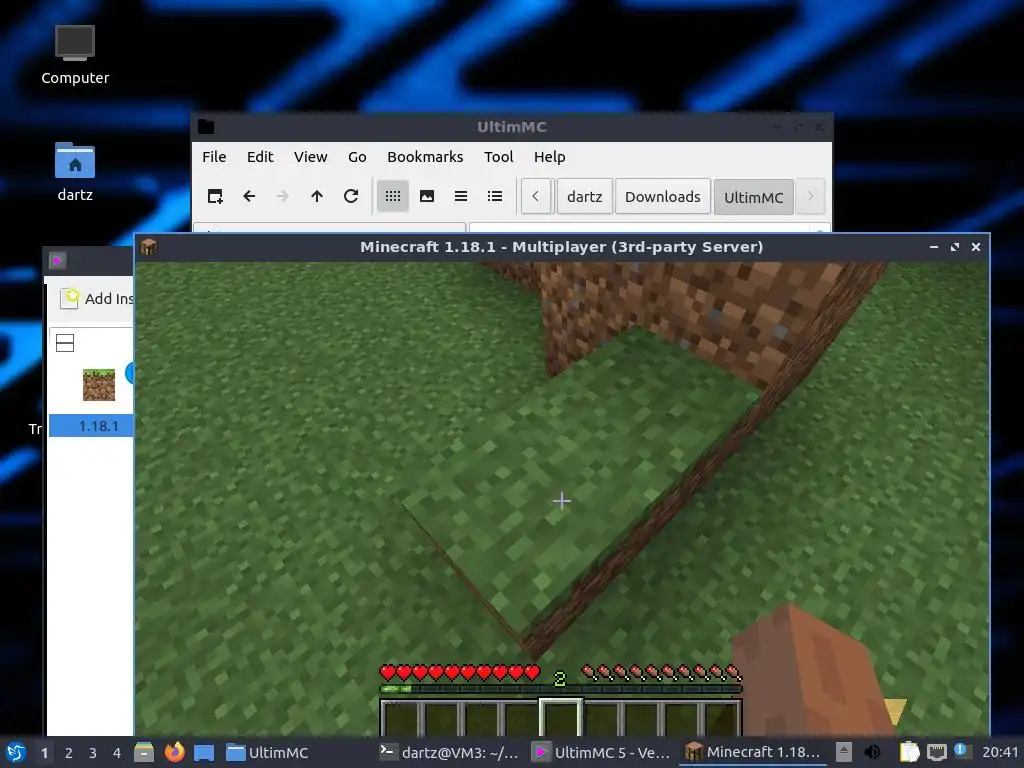
Task: Click the file manager window folder icon
Action: coord(206,127)
